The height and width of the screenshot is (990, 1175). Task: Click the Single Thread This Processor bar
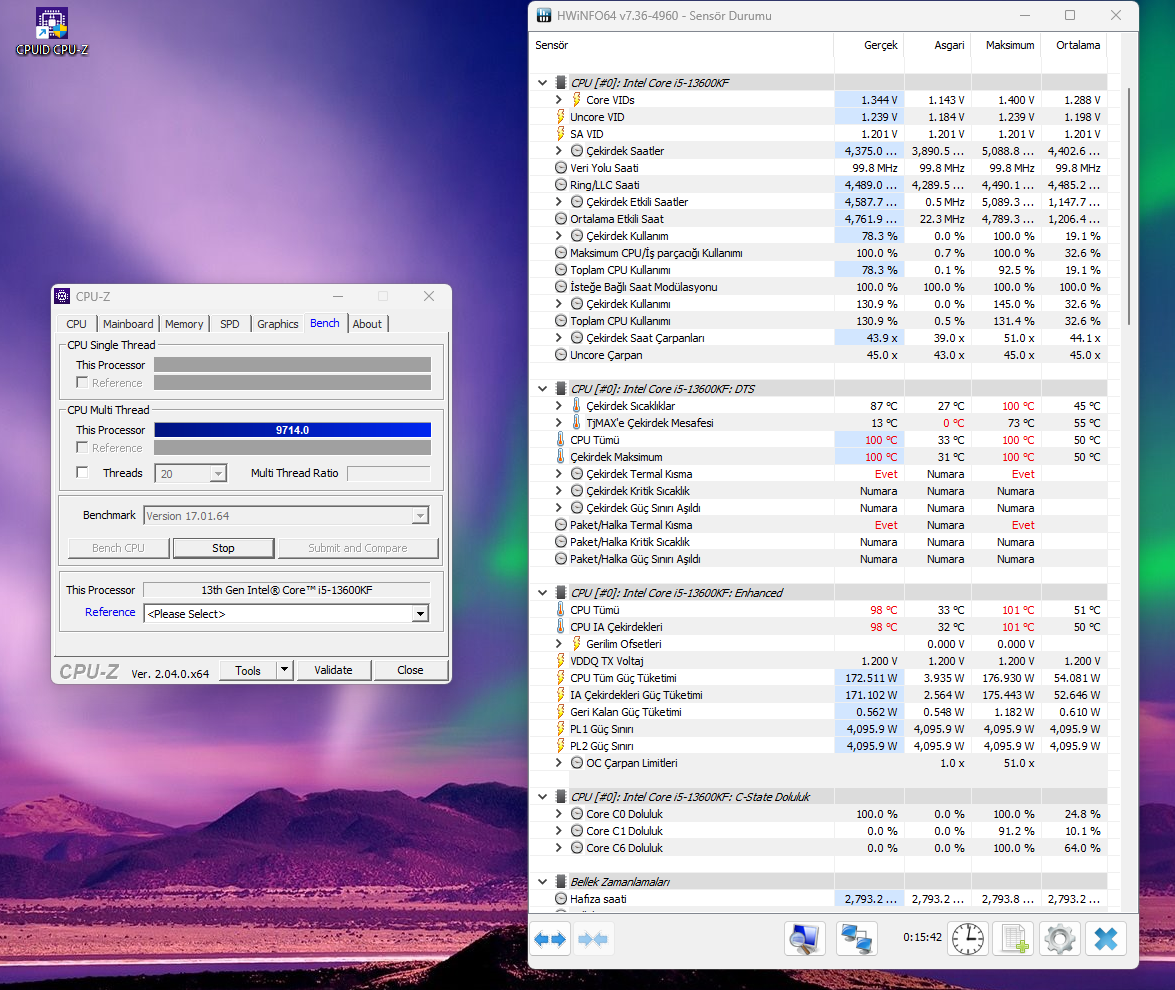coord(292,364)
